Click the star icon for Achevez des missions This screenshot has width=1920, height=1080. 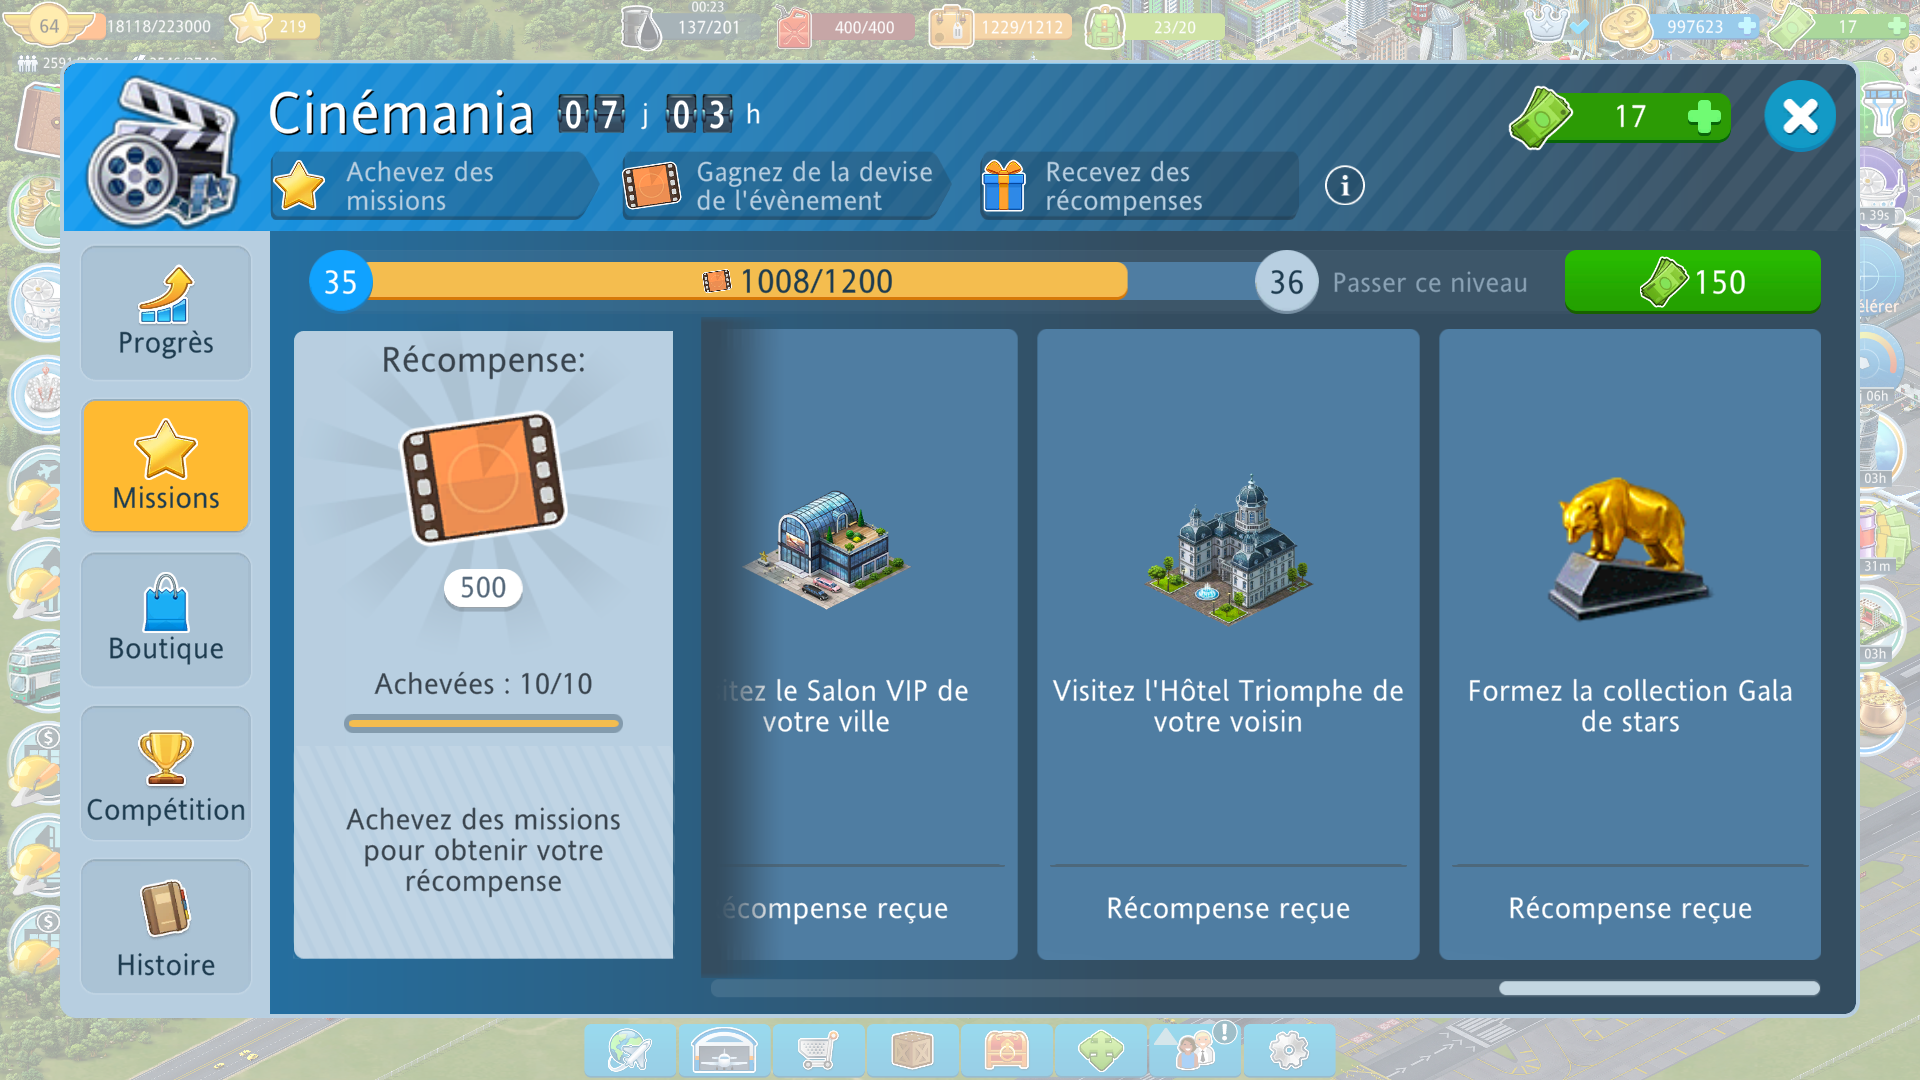coord(299,185)
